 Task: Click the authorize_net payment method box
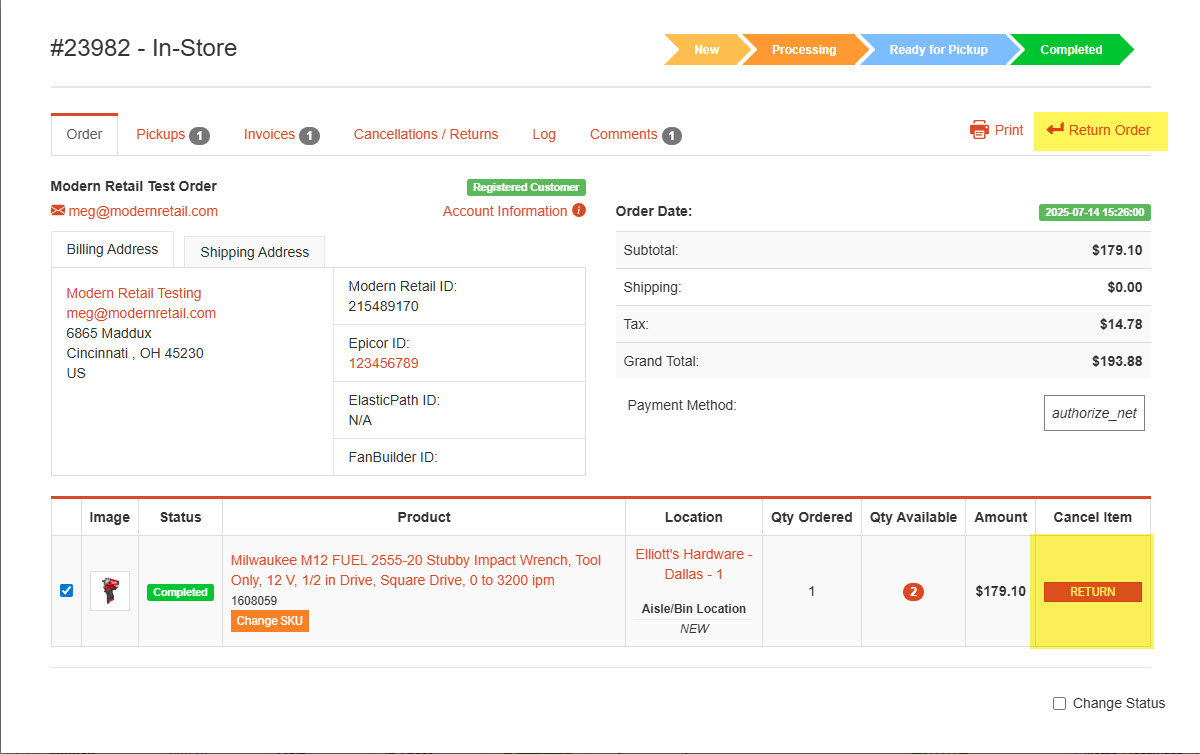click(1094, 413)
